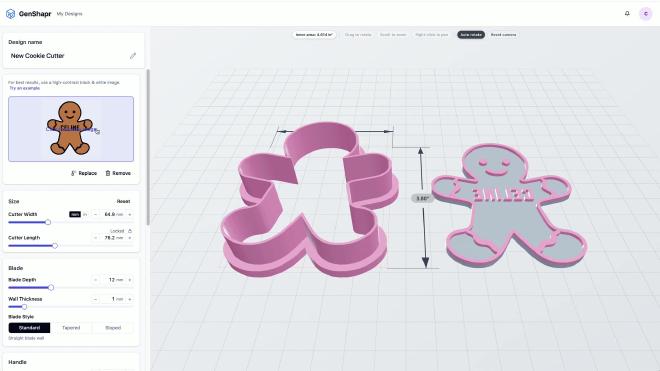Increase Cutter Width with plus button
Viewport: 660px width, 371px height.
tap(130, 214)
